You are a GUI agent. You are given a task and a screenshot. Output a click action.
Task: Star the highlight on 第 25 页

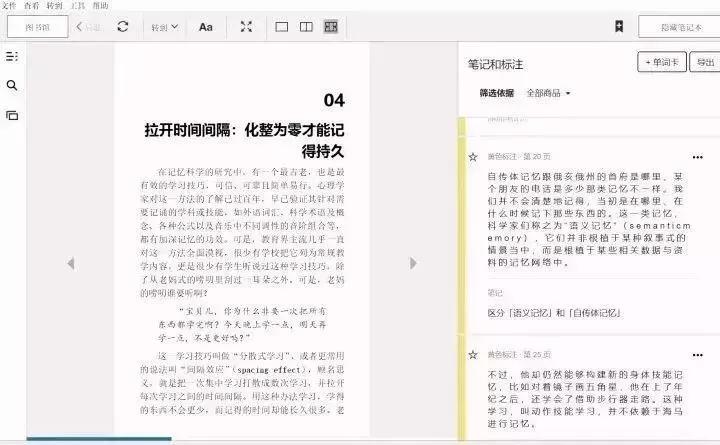(473, 355)
